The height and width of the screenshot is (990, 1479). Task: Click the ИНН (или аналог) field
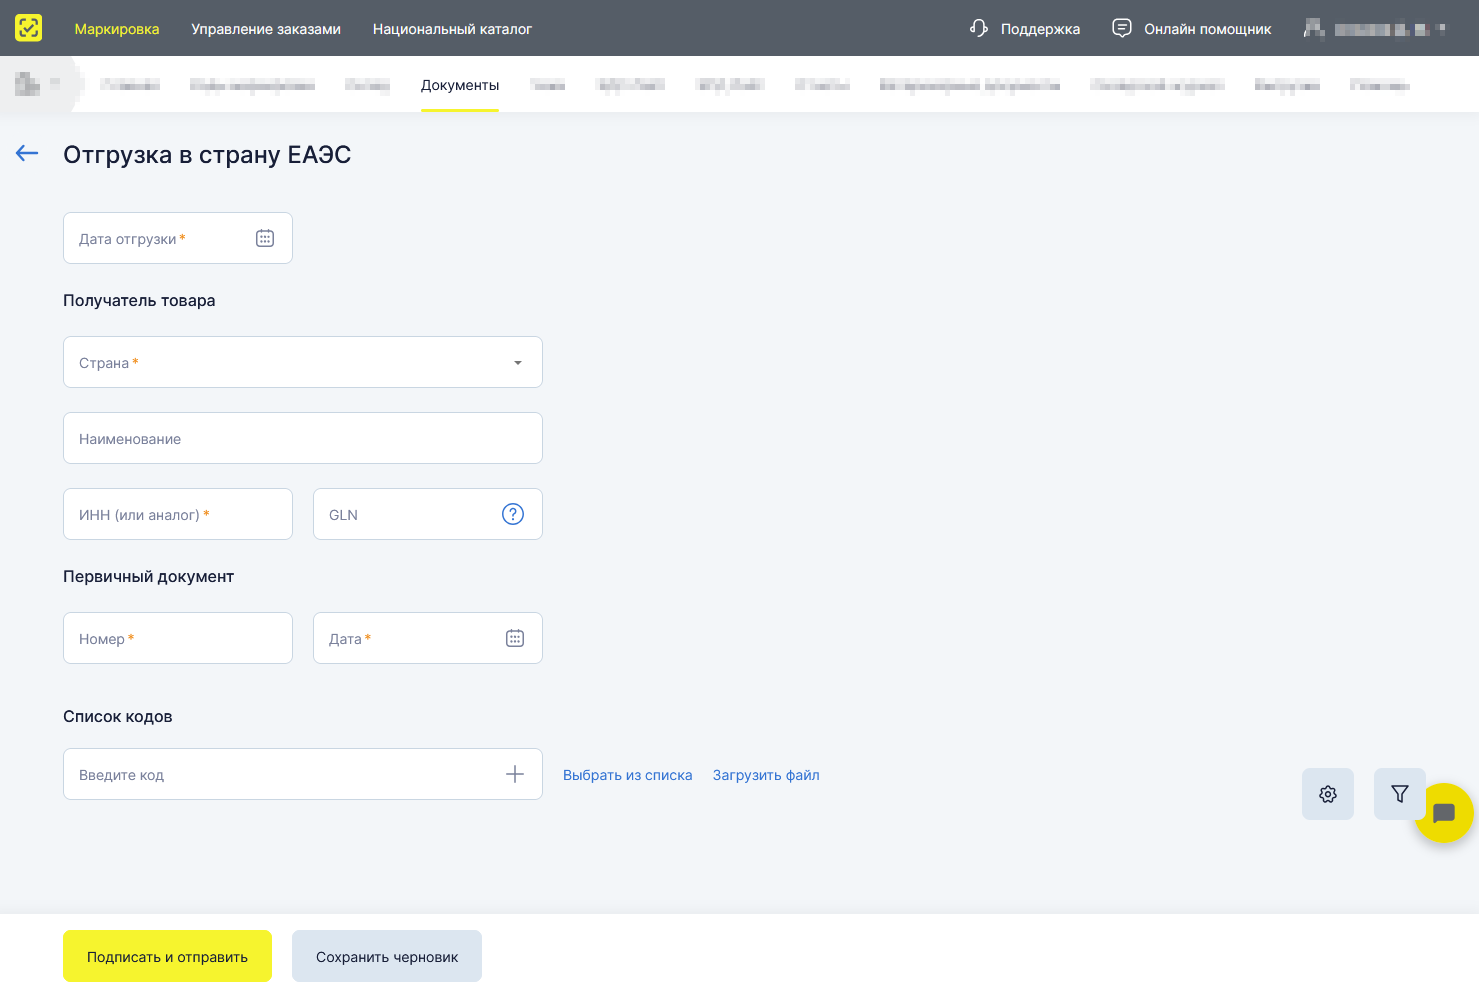178,514
